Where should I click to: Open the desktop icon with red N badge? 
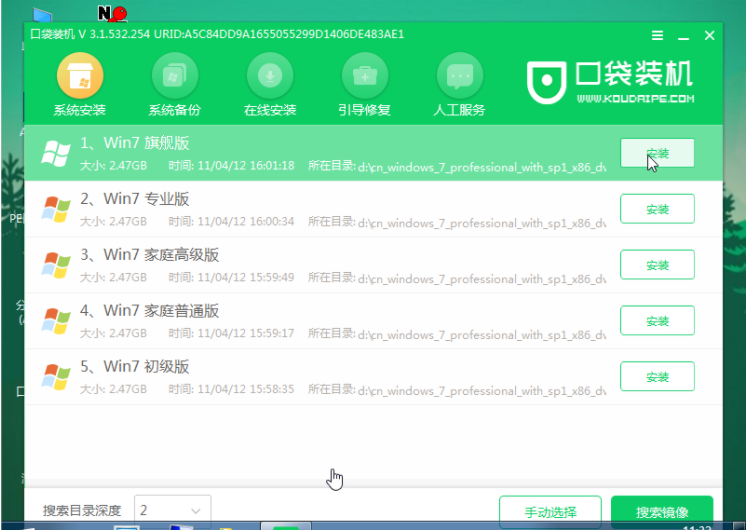tap(112, 13)
